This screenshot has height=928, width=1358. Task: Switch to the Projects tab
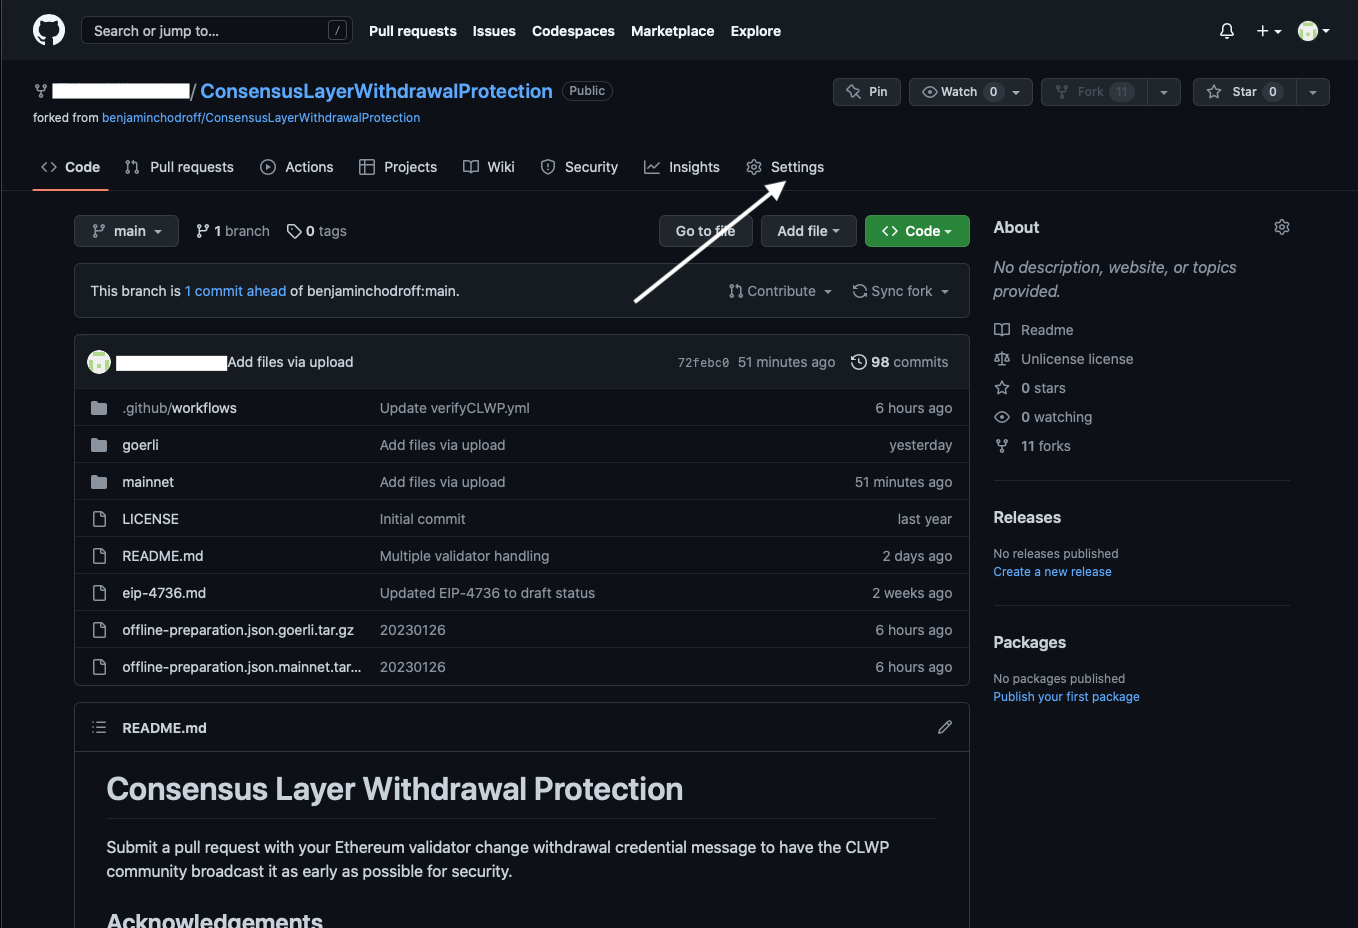click(398, 167)
